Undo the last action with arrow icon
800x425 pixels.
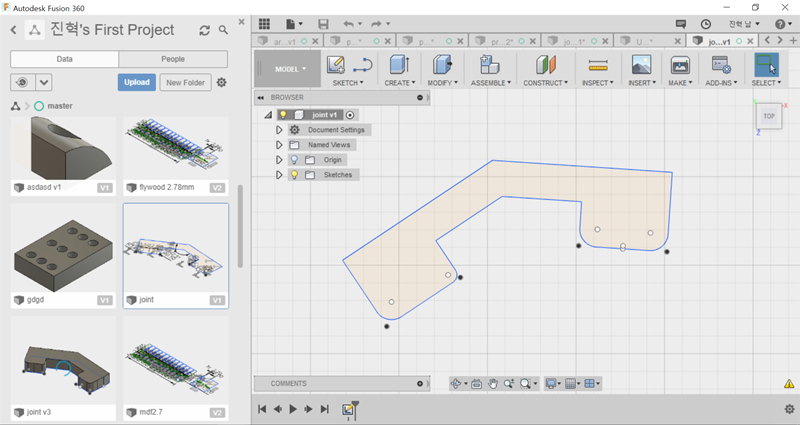point(348,23)
